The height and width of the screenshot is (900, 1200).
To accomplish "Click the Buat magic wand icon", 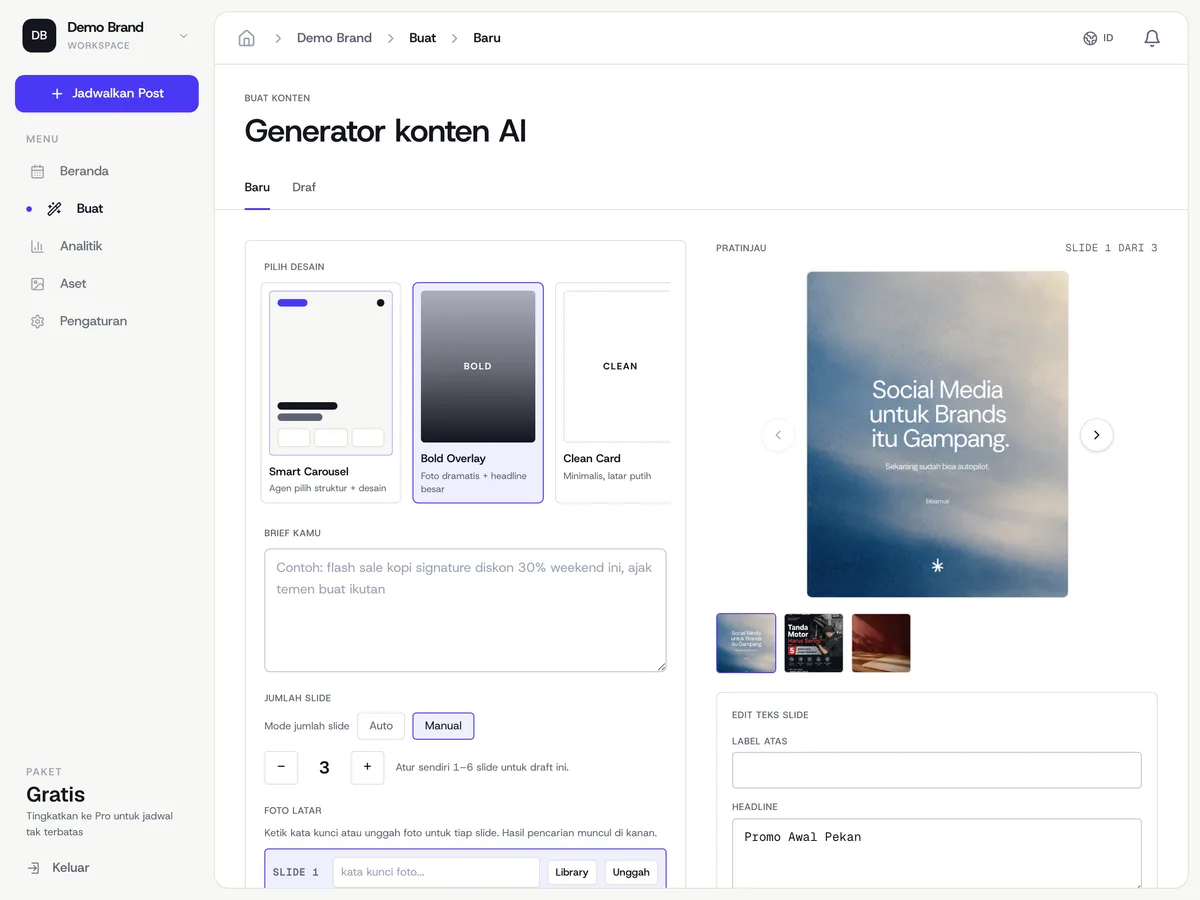I will (54, 209).
